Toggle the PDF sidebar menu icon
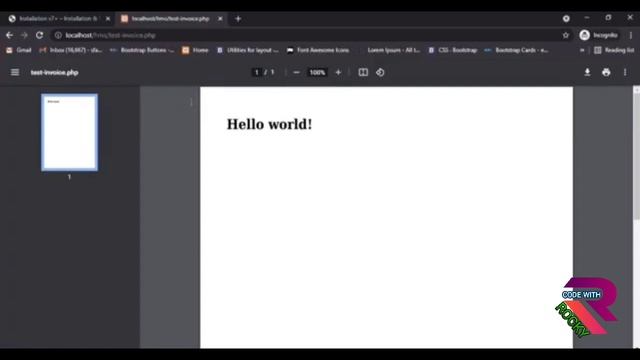This screenshot has width=640, height=360. click(15, 72)
